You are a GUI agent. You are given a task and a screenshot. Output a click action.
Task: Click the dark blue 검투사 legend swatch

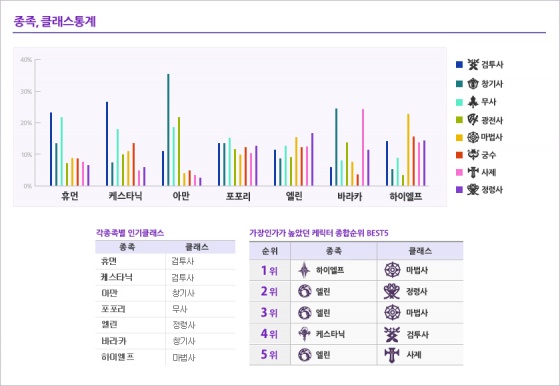[x=459, y=65]
